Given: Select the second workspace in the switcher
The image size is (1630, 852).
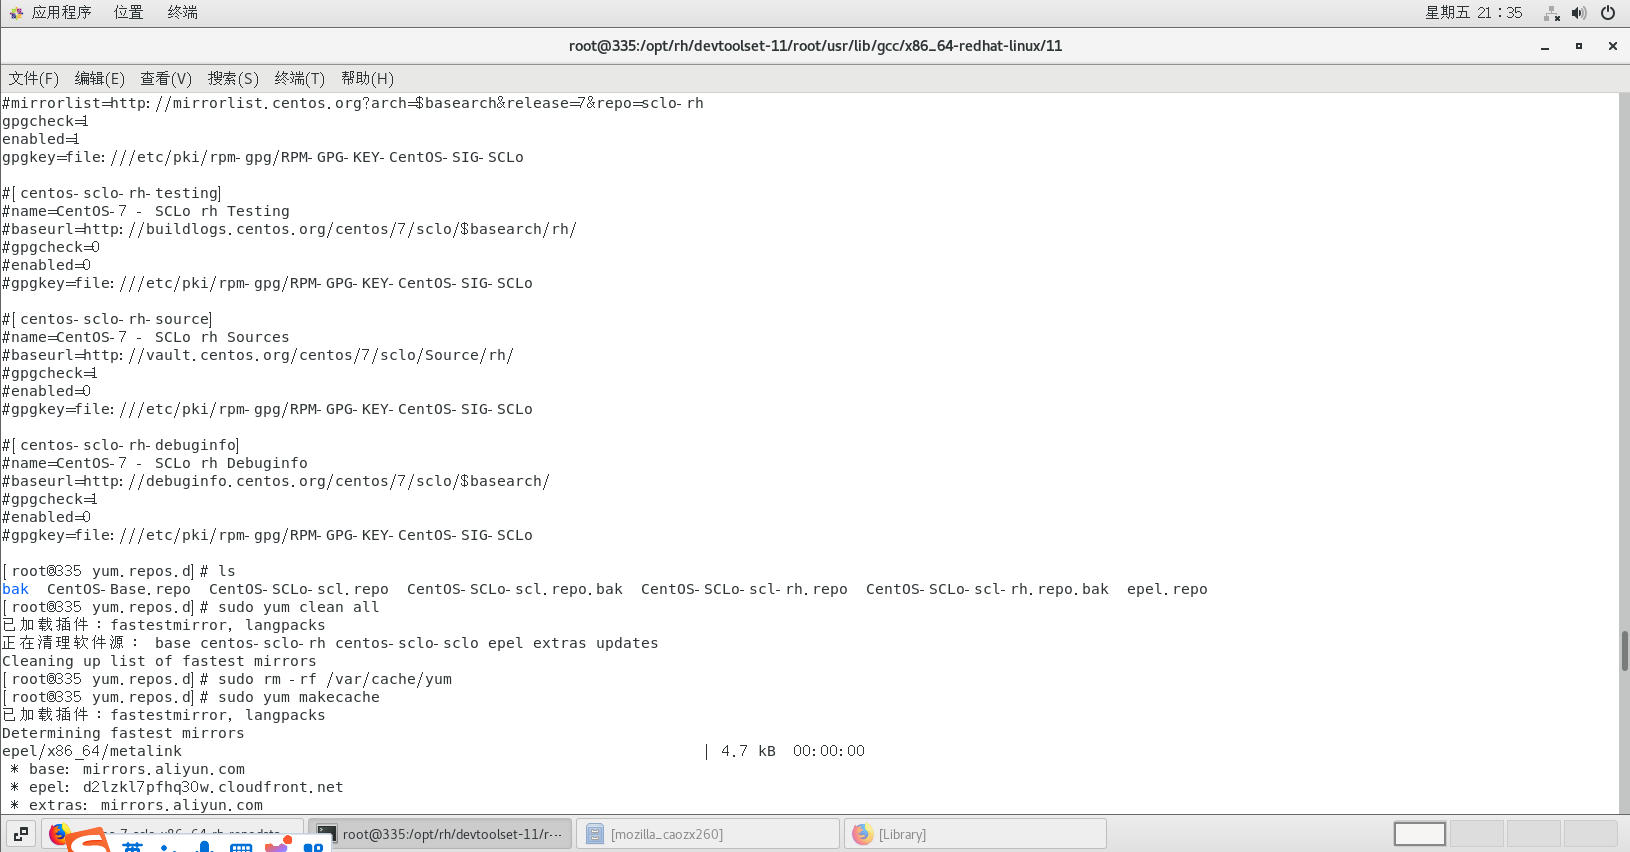Looking at the screenshot, I should click(1477, 833).
